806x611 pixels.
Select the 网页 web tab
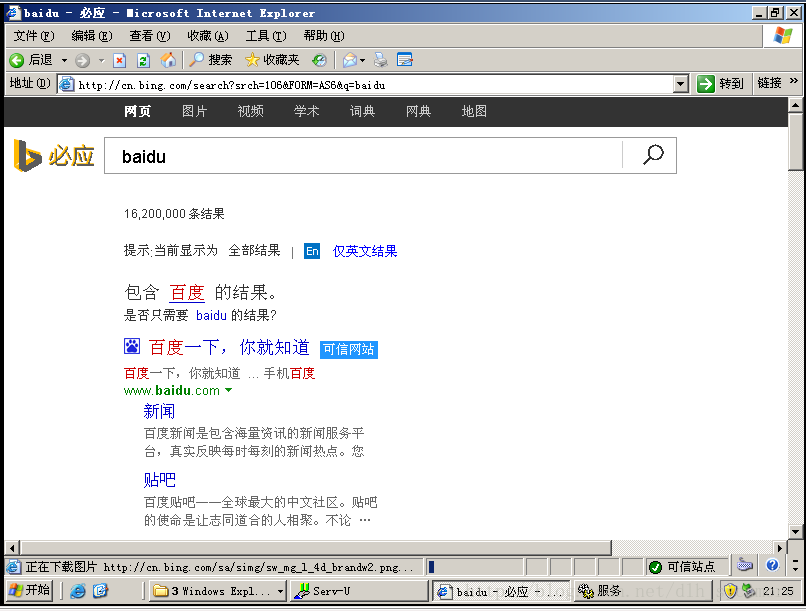coord(137,111)
